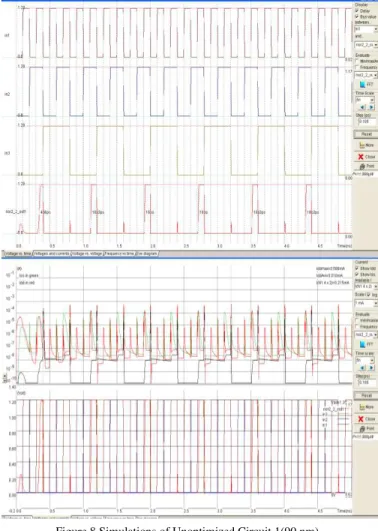The width and height of the screenshot is (378, 531).
Task: Click the FFT icon button in upper panel
Action: pyautogui.click(x=366, y=84)
